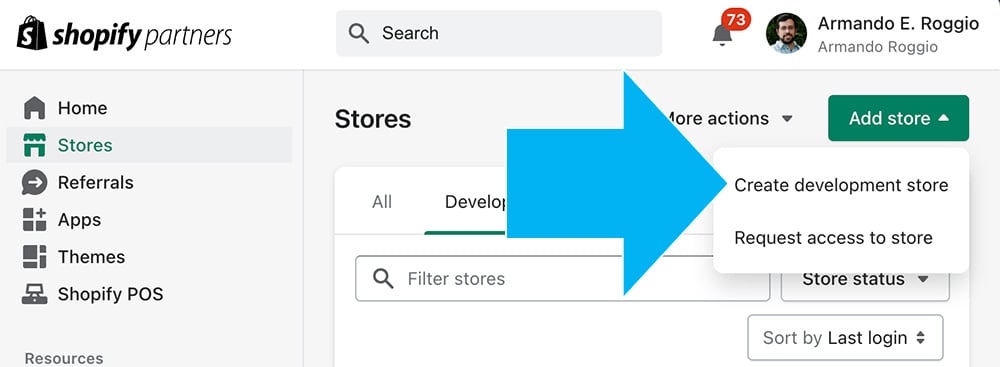The height and width of the screenshot is (367, 1000).
Task: Open the More actions dropdown
Action: pyautogui.click(x=727, y=119)
